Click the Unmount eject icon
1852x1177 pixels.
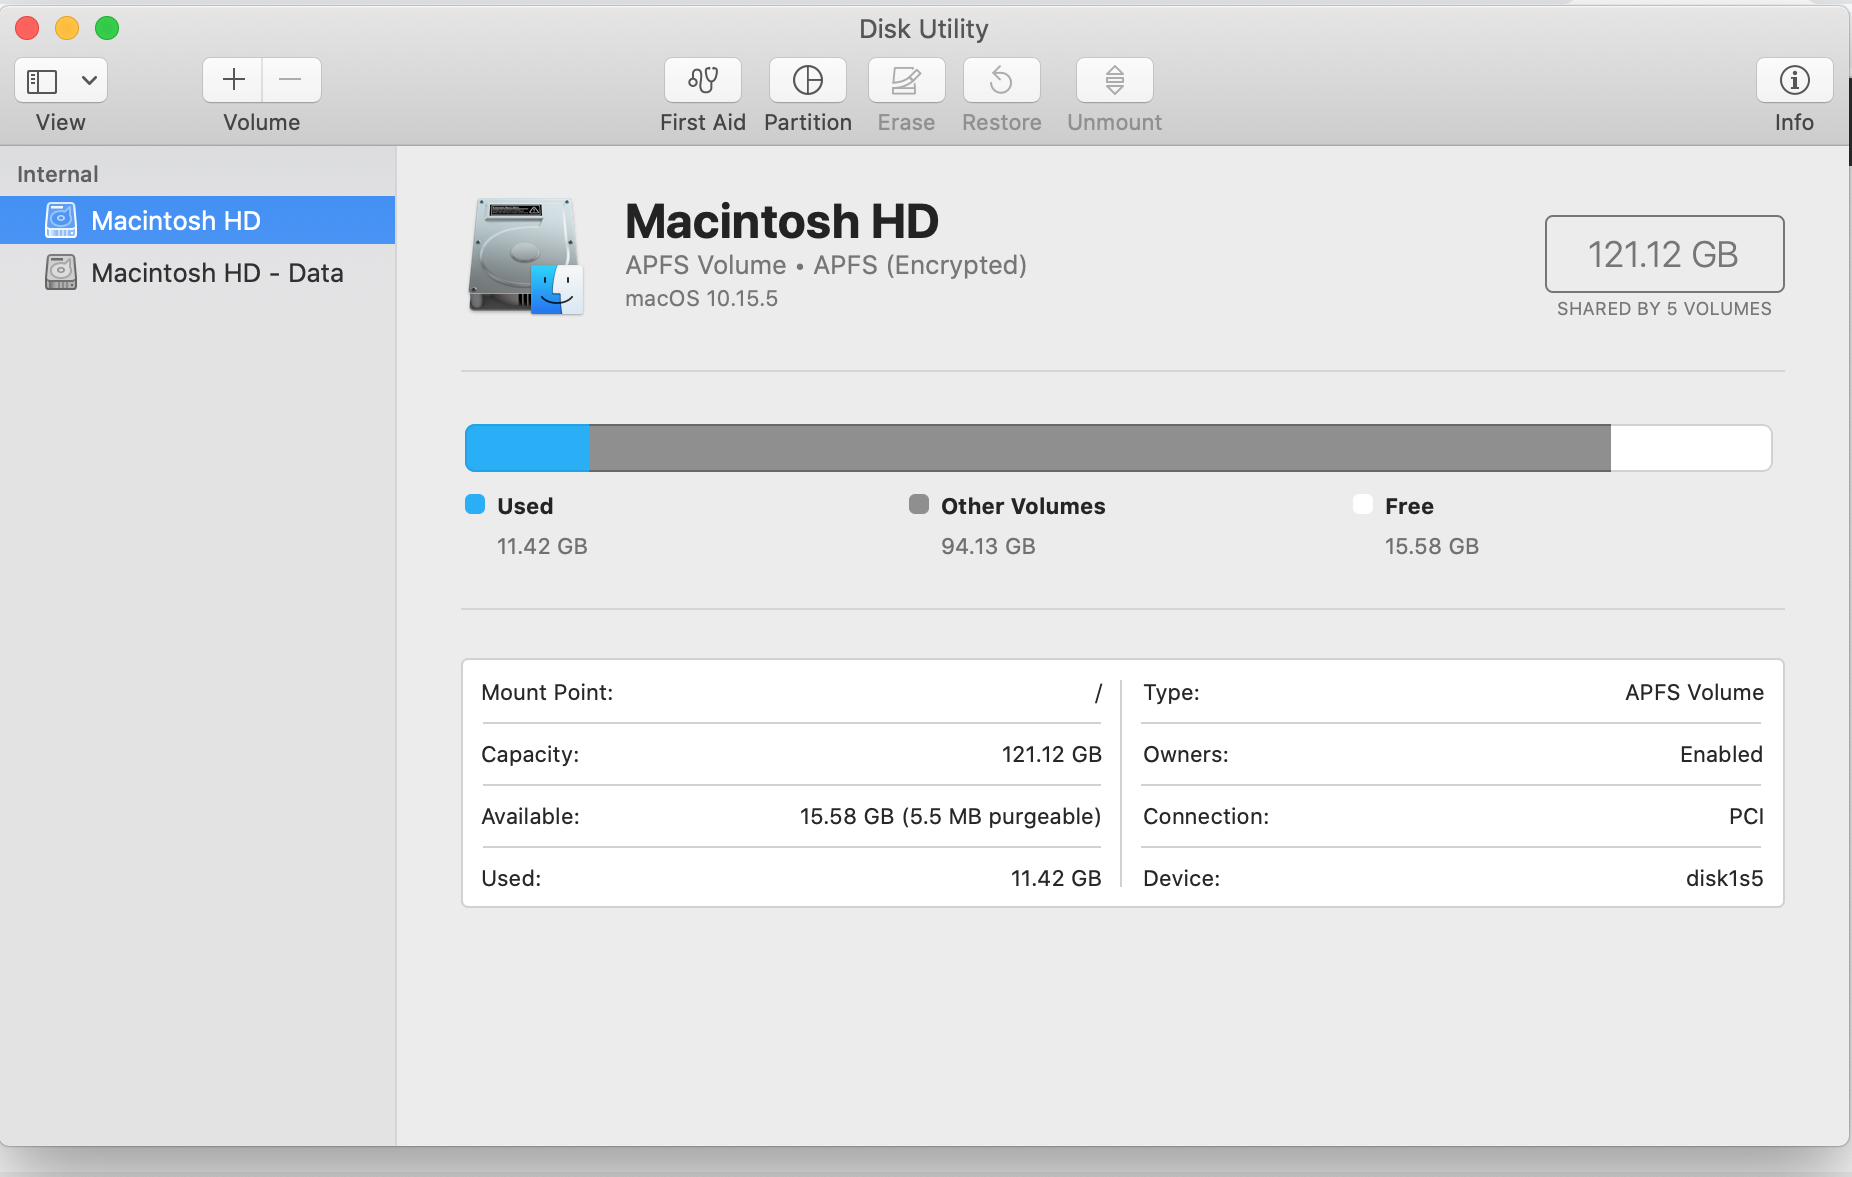click(1115, 80)
